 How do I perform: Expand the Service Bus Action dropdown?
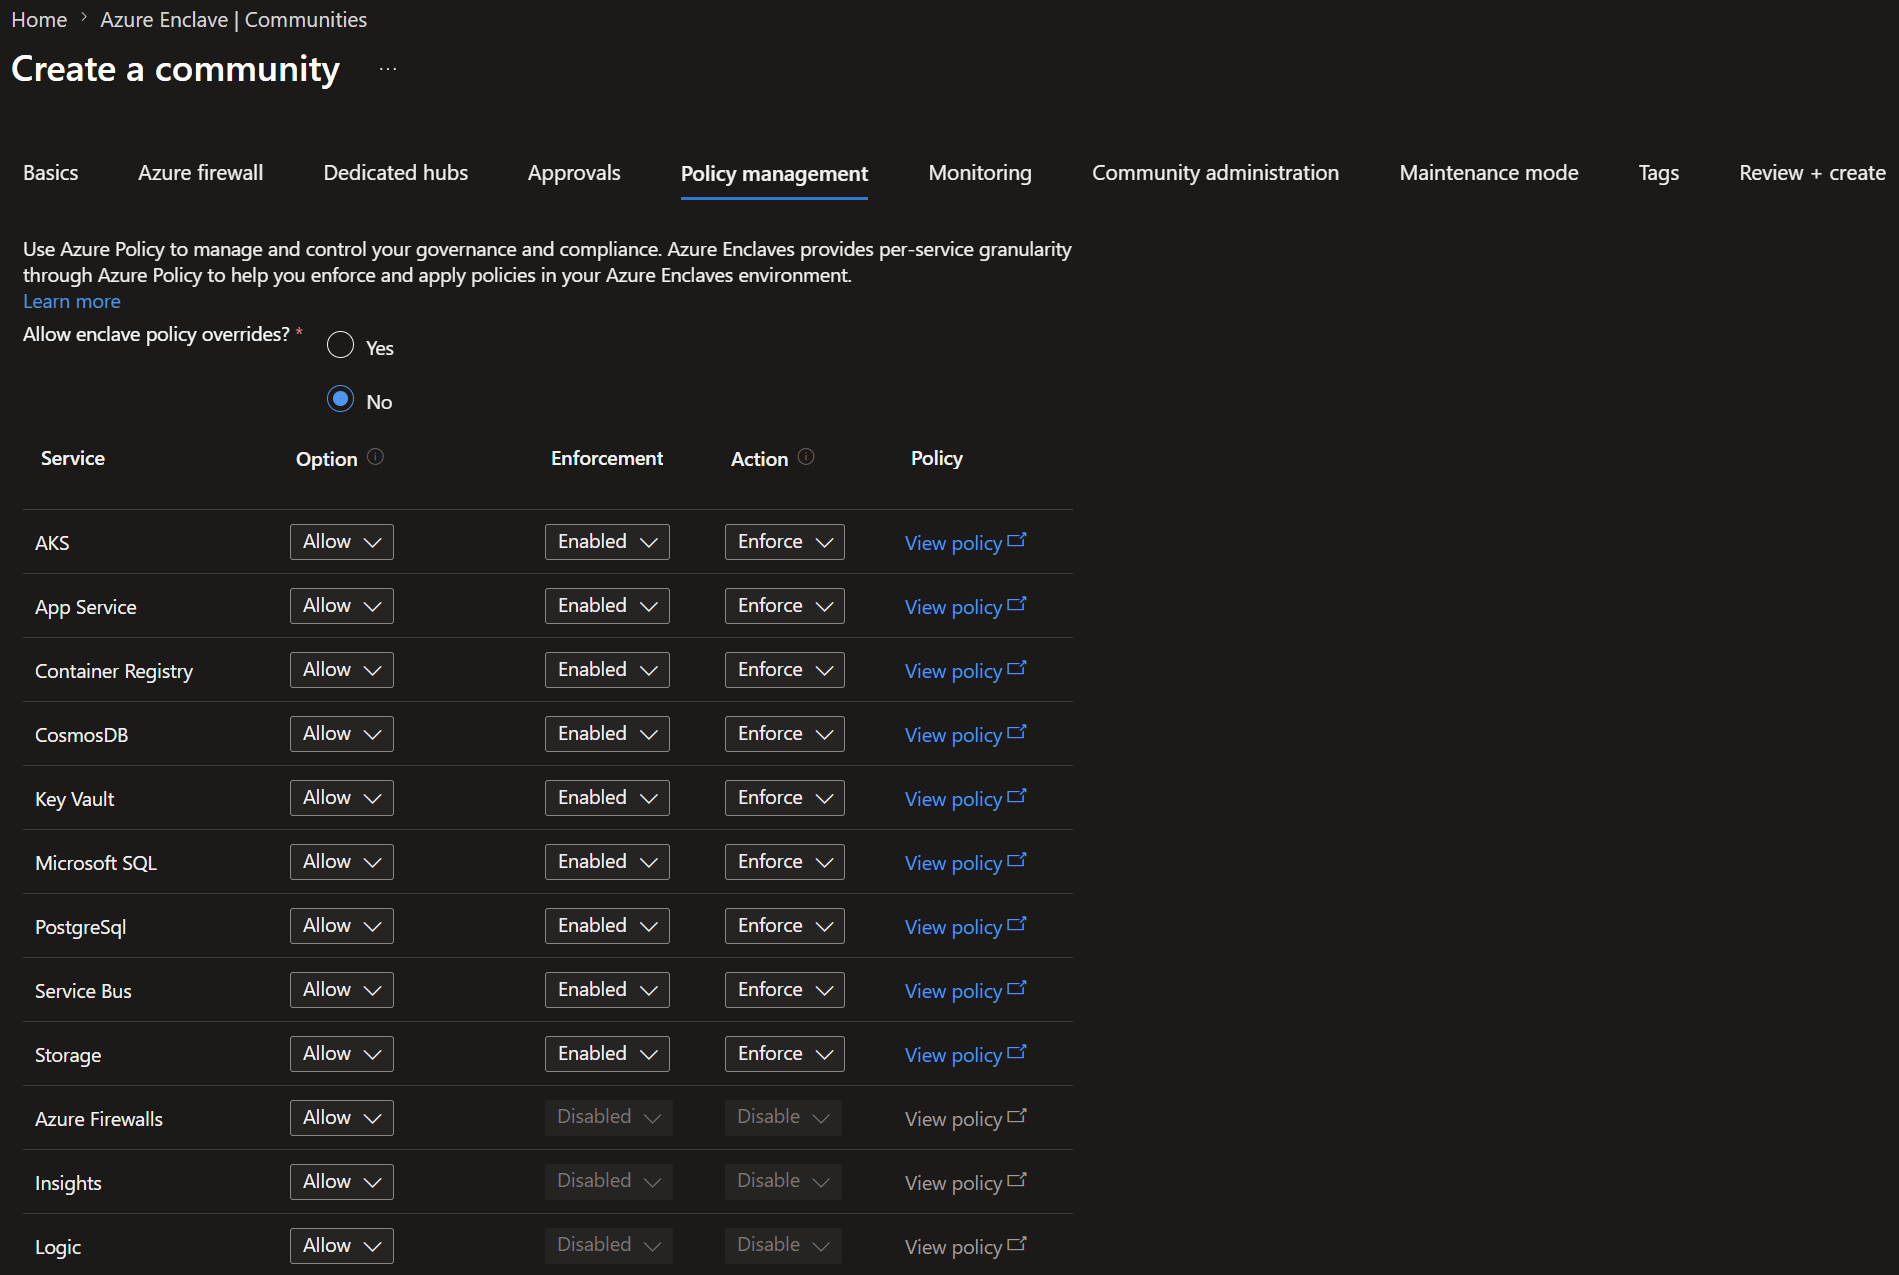pyautogui.click(x=785, y=990)
